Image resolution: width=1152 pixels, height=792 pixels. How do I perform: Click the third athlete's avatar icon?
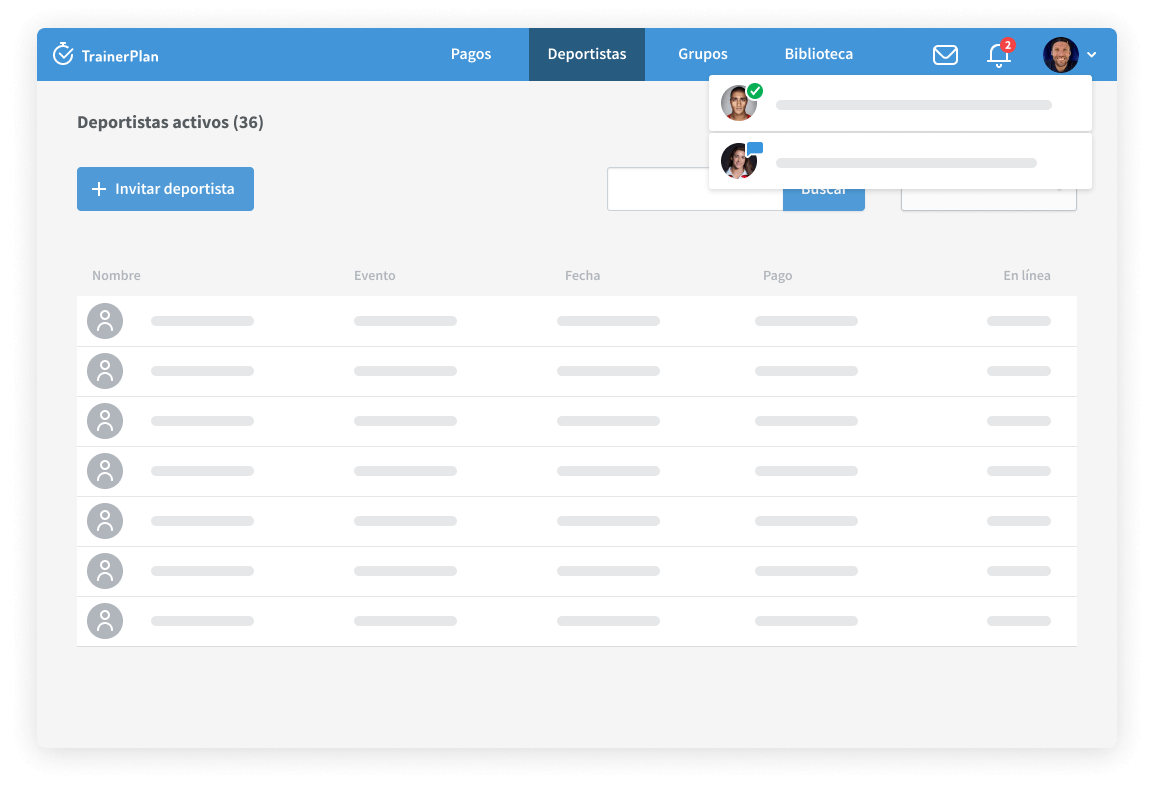point(105,421)
